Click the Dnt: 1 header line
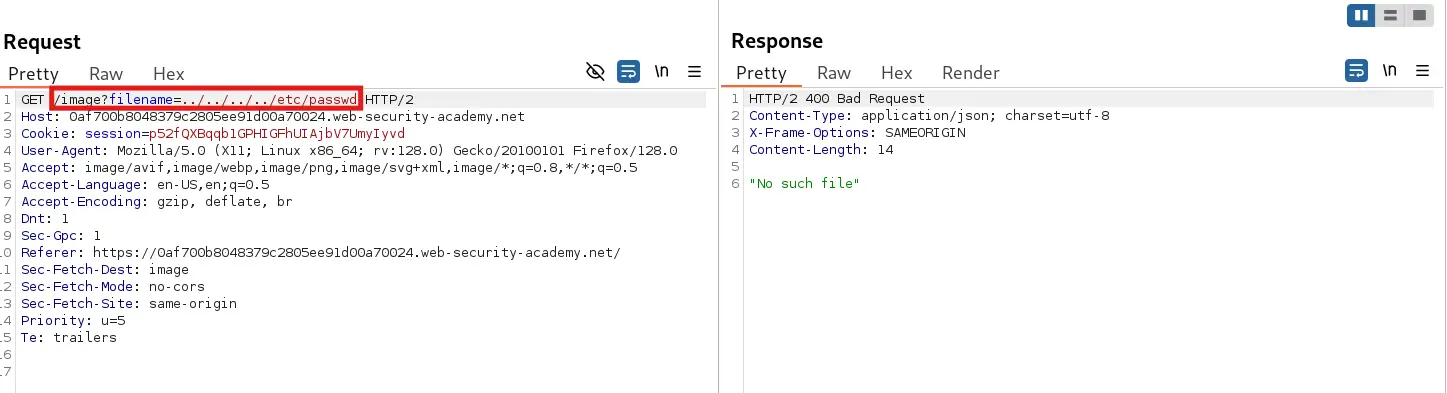The height and width of the screenshot is (393, 1447). tap(45, 218)
